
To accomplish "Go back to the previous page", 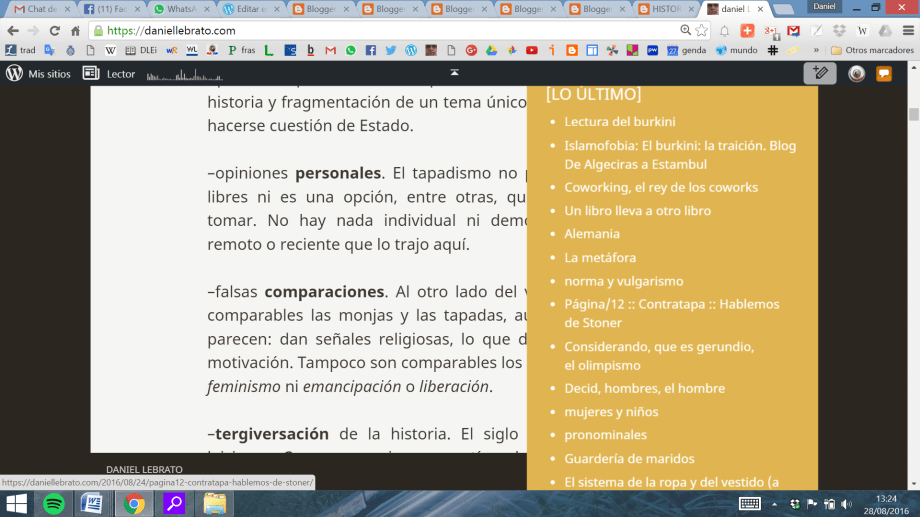I will 13,31.
